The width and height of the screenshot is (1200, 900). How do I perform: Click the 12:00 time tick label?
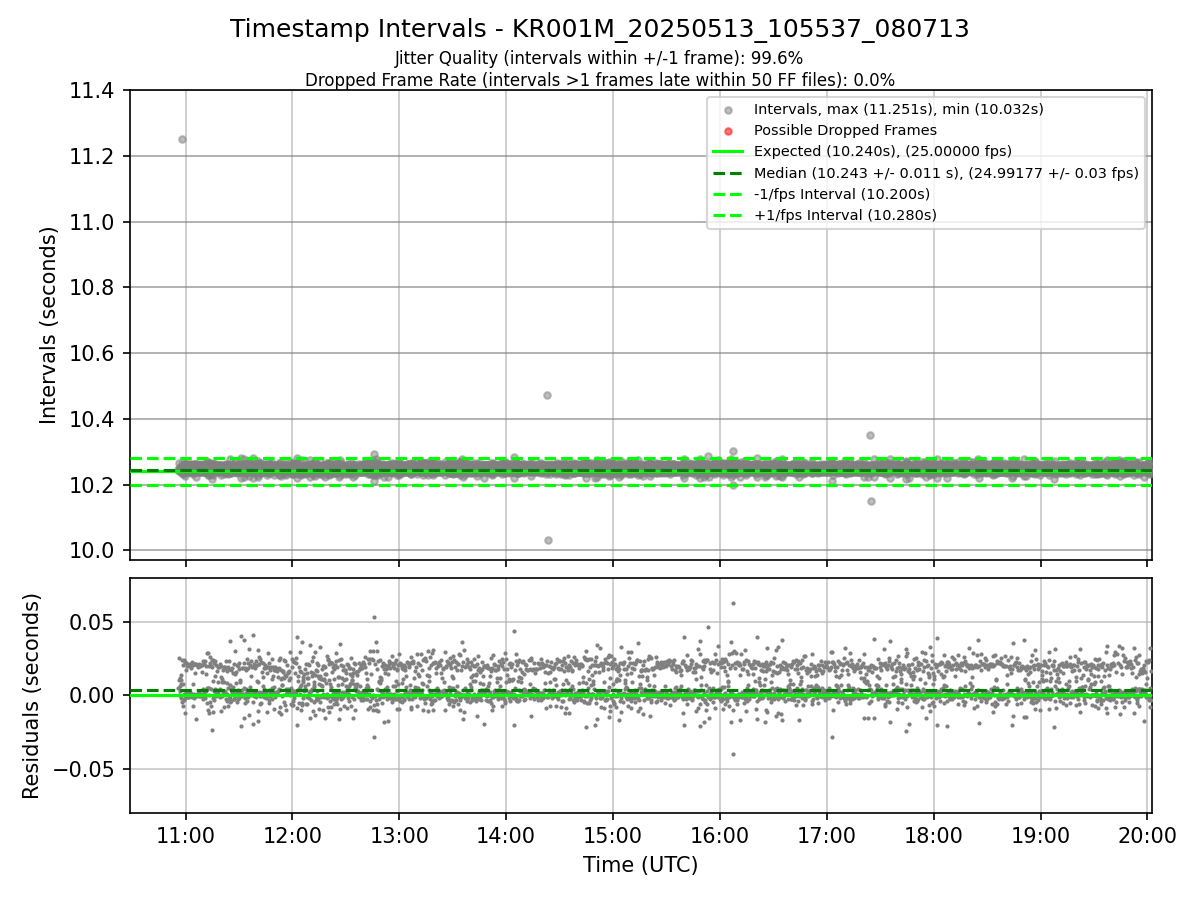tap(292, 835)
